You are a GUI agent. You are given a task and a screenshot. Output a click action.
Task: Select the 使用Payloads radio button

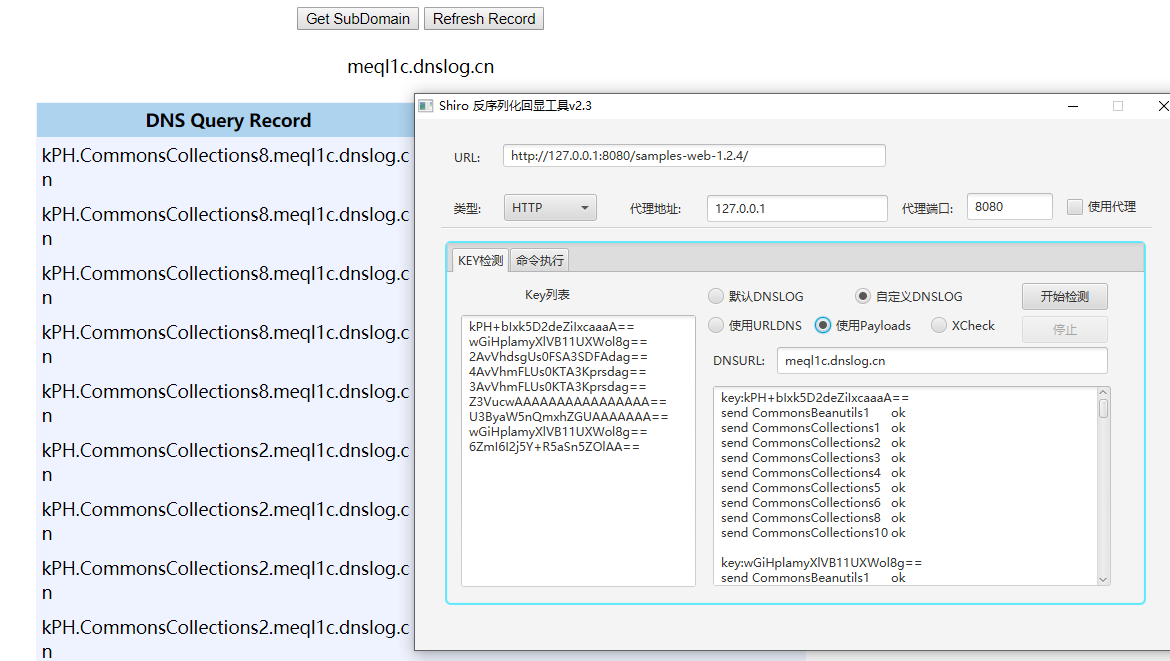click(x=822, y=325)
